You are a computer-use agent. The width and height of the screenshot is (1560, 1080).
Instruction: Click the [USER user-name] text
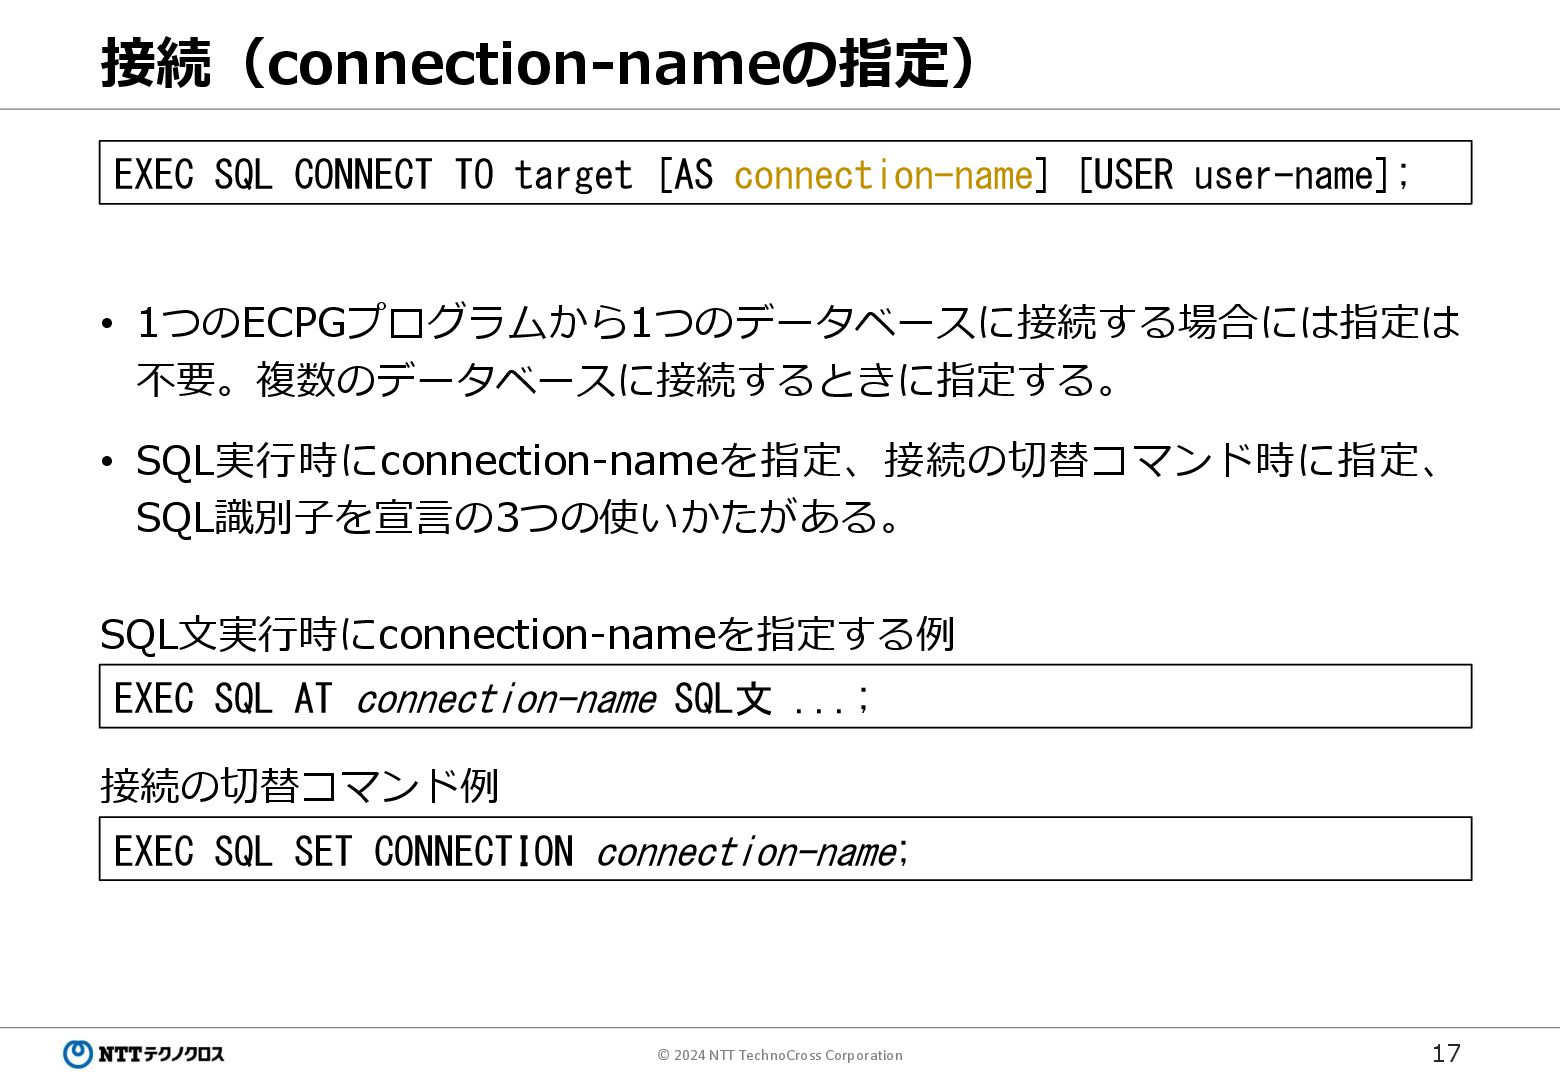[x=1234, y=175]
